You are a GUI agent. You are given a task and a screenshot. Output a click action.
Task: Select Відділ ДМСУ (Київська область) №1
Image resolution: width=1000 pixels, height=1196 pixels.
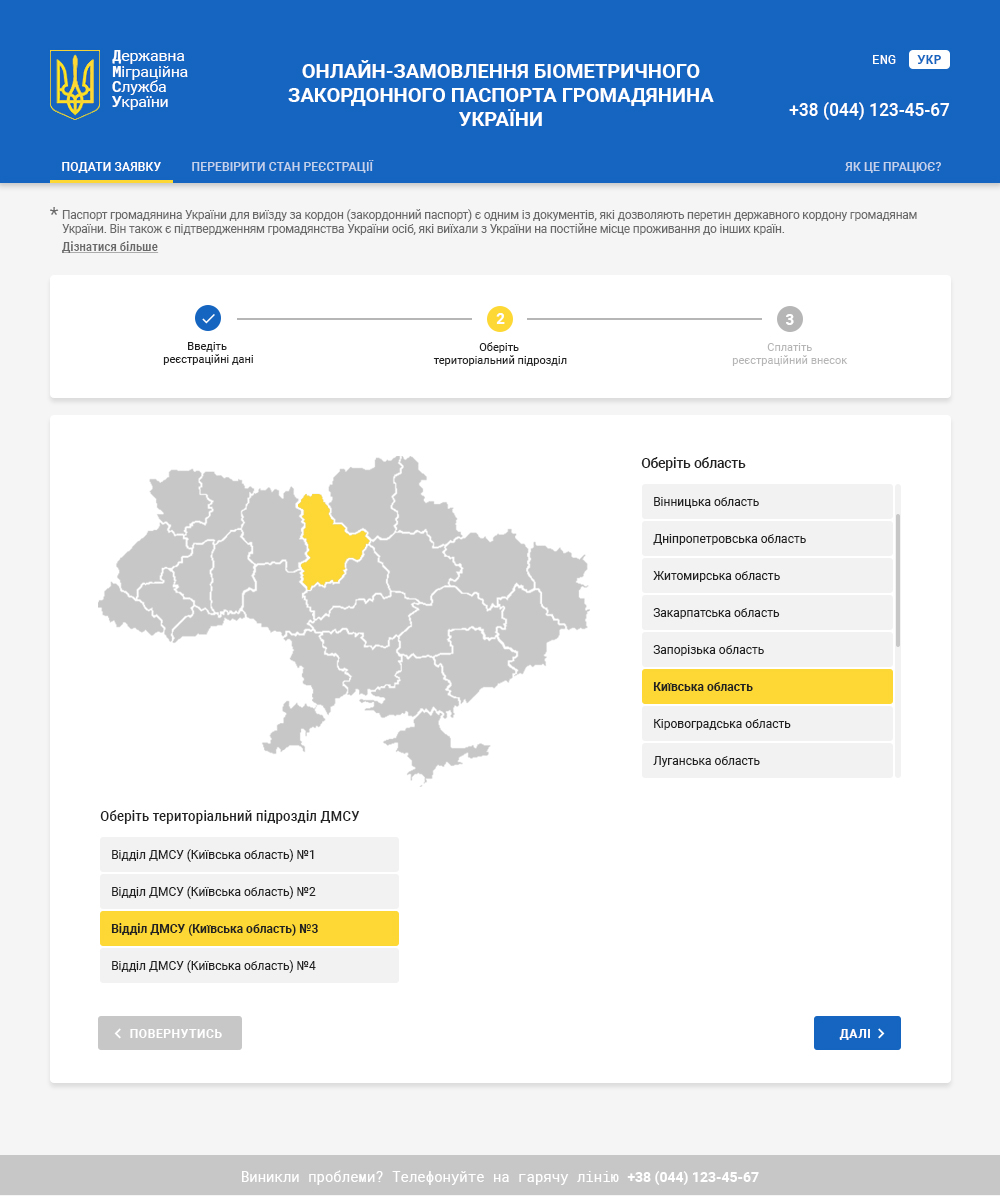click(x=249, y=855)
